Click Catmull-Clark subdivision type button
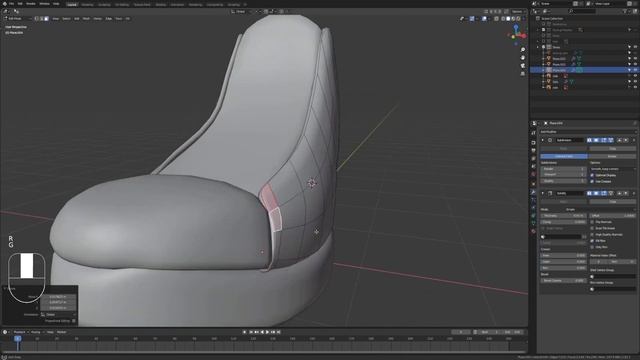Image resolution: width=640 pixels, height=360 pixels. pyautogui.click(x=564, y=156)
